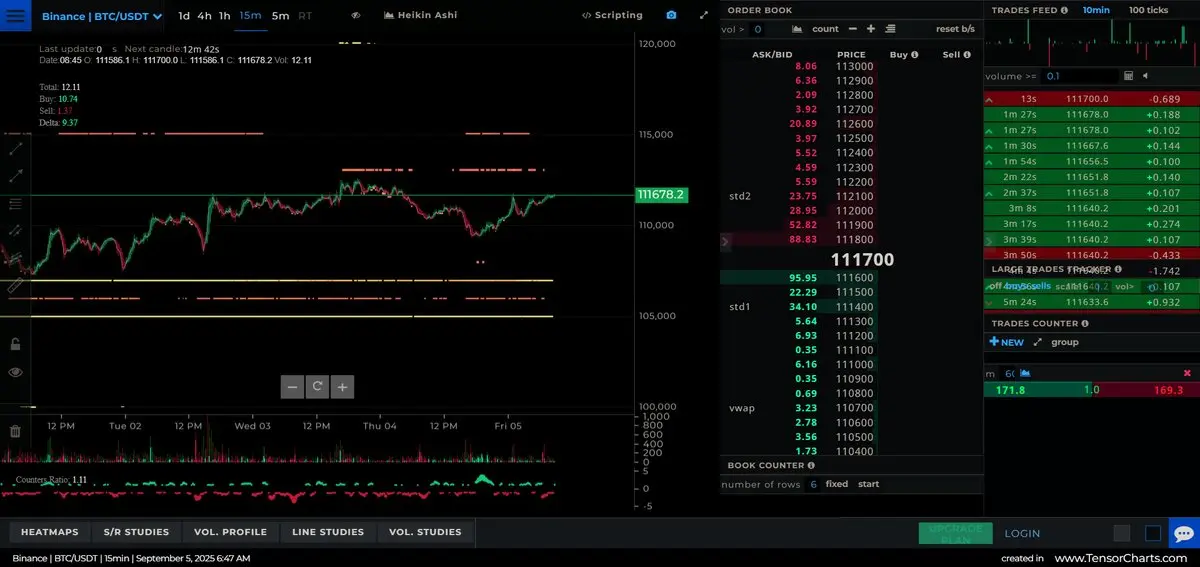
Task: Select the RT real-time timeframe
Action: click(305, 16)
